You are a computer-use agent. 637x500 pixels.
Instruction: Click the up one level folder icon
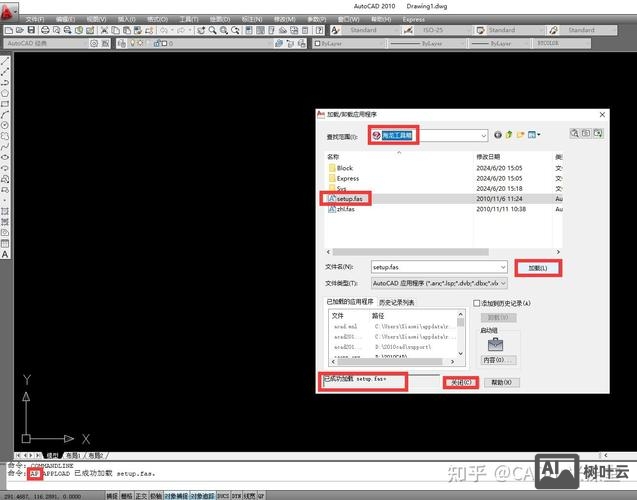click(x=509, y=134)
